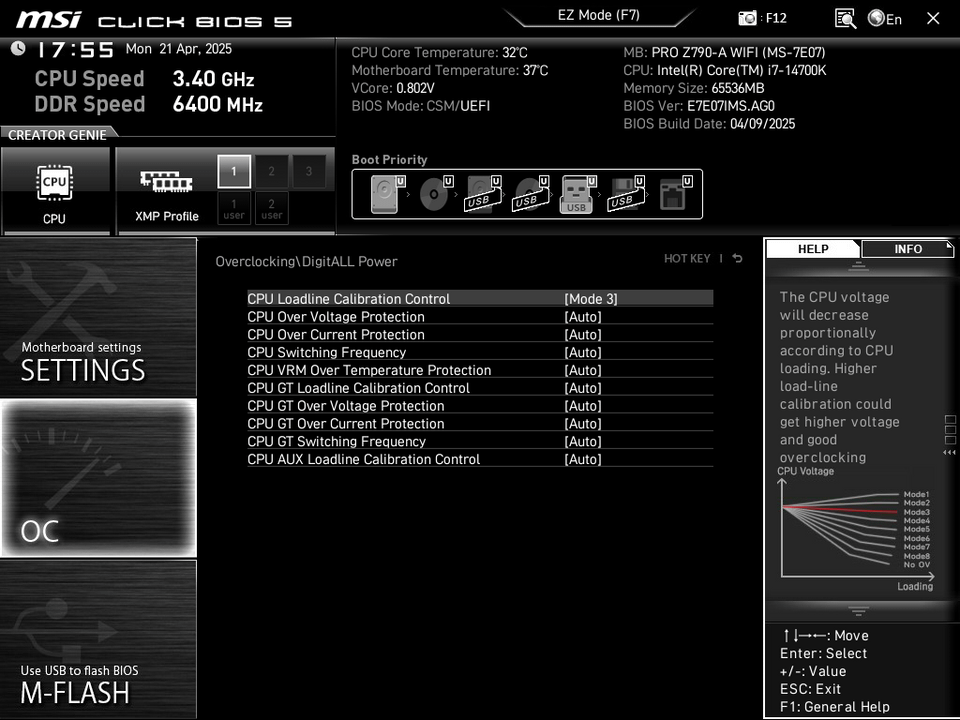The width and height of the screenshot is (960, 720).
Task: Open CPU Over Voltage Protection [Auto] value
Action: (583, 317)
